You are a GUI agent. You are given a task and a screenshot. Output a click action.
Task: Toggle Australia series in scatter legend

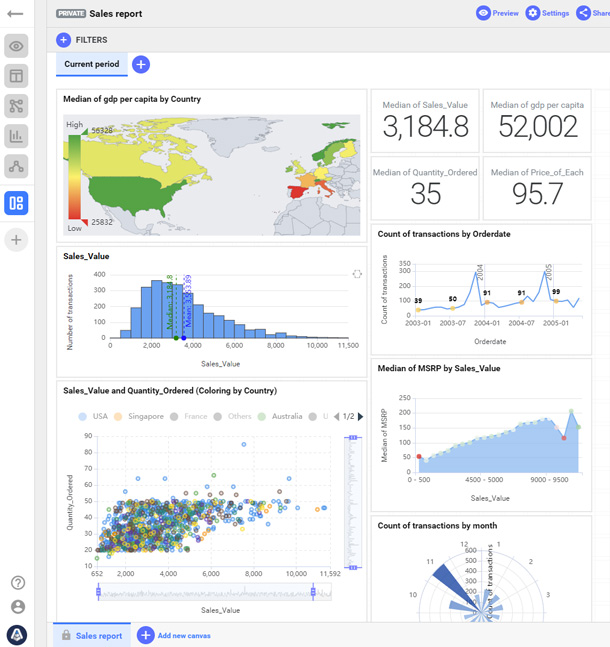280,416
